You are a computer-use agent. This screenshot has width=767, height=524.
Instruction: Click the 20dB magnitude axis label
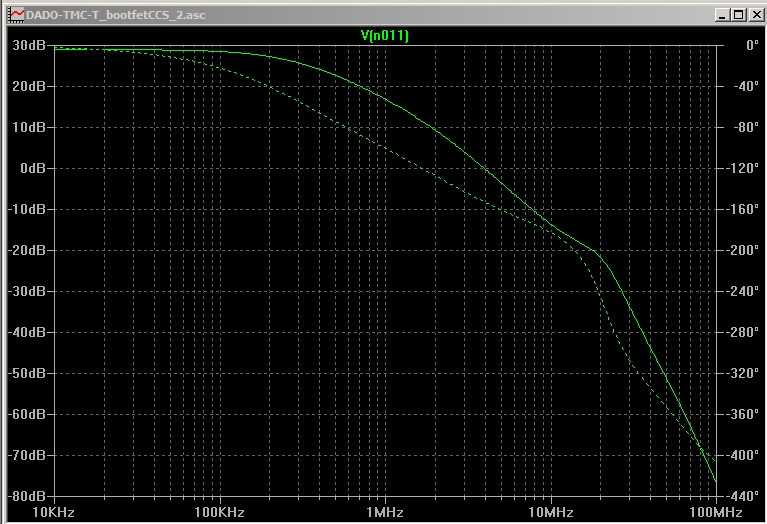[29, 87]
